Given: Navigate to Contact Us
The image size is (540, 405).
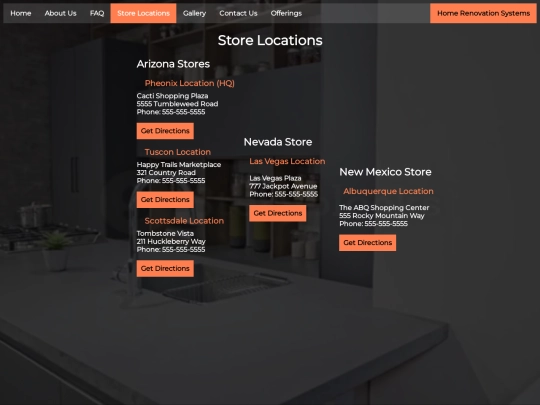Looking at the screenshot, I should point(238,13).
